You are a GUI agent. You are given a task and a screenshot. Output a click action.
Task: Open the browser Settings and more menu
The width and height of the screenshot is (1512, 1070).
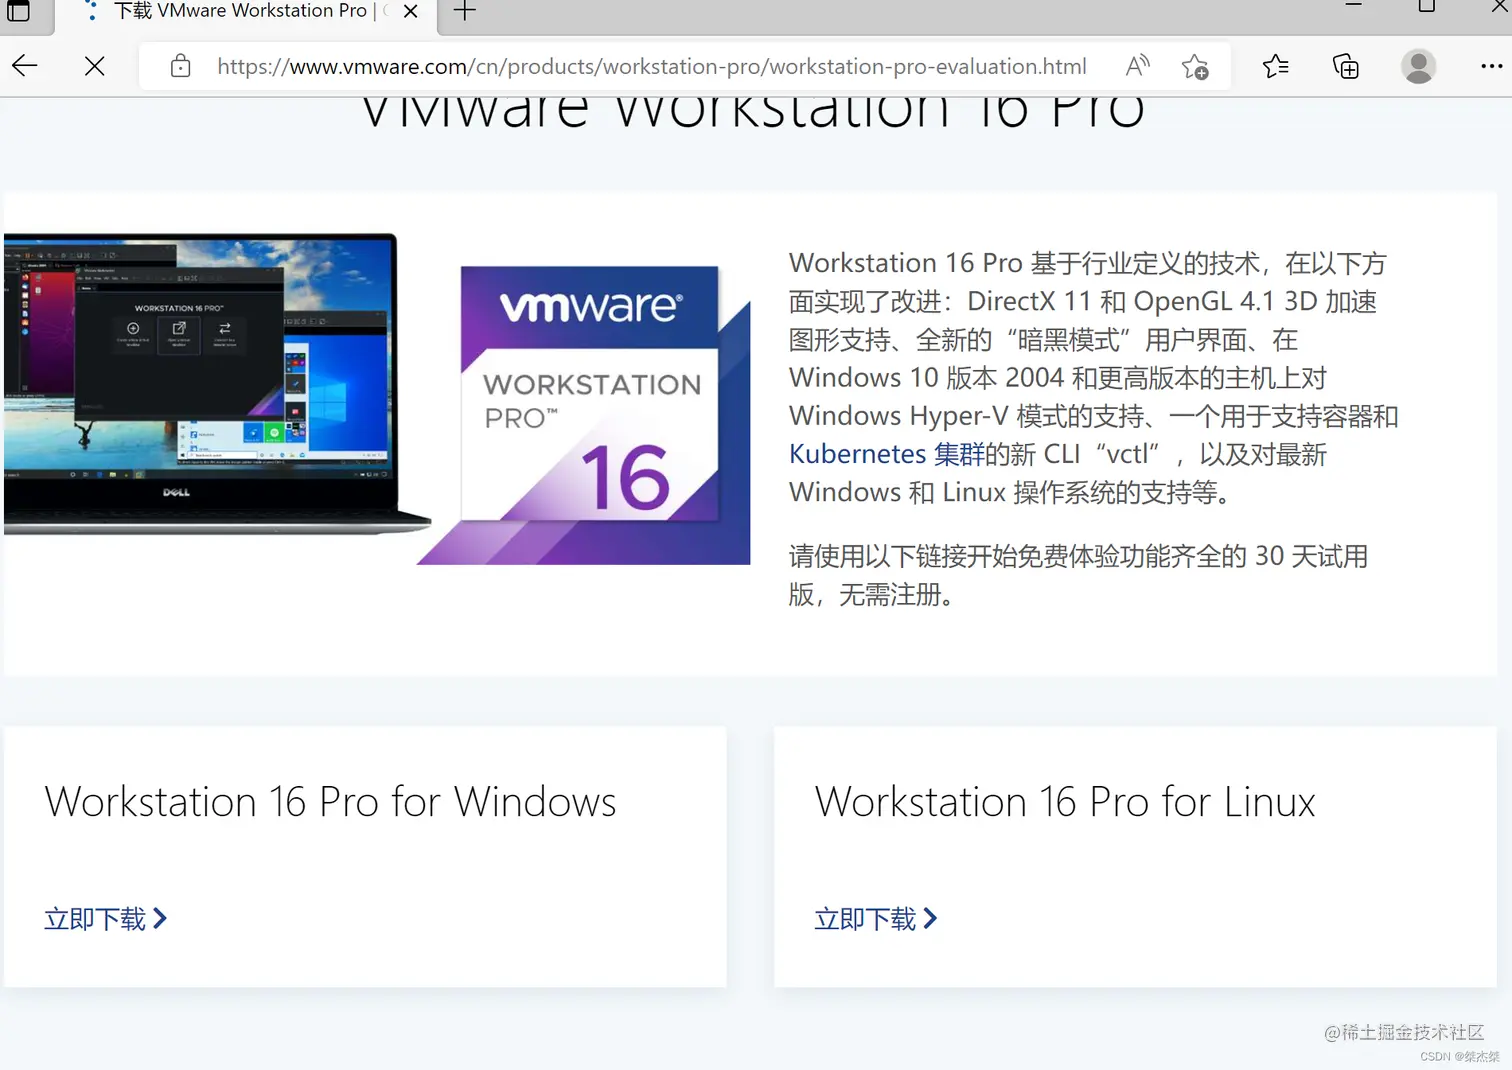[x=1491, y=66]
